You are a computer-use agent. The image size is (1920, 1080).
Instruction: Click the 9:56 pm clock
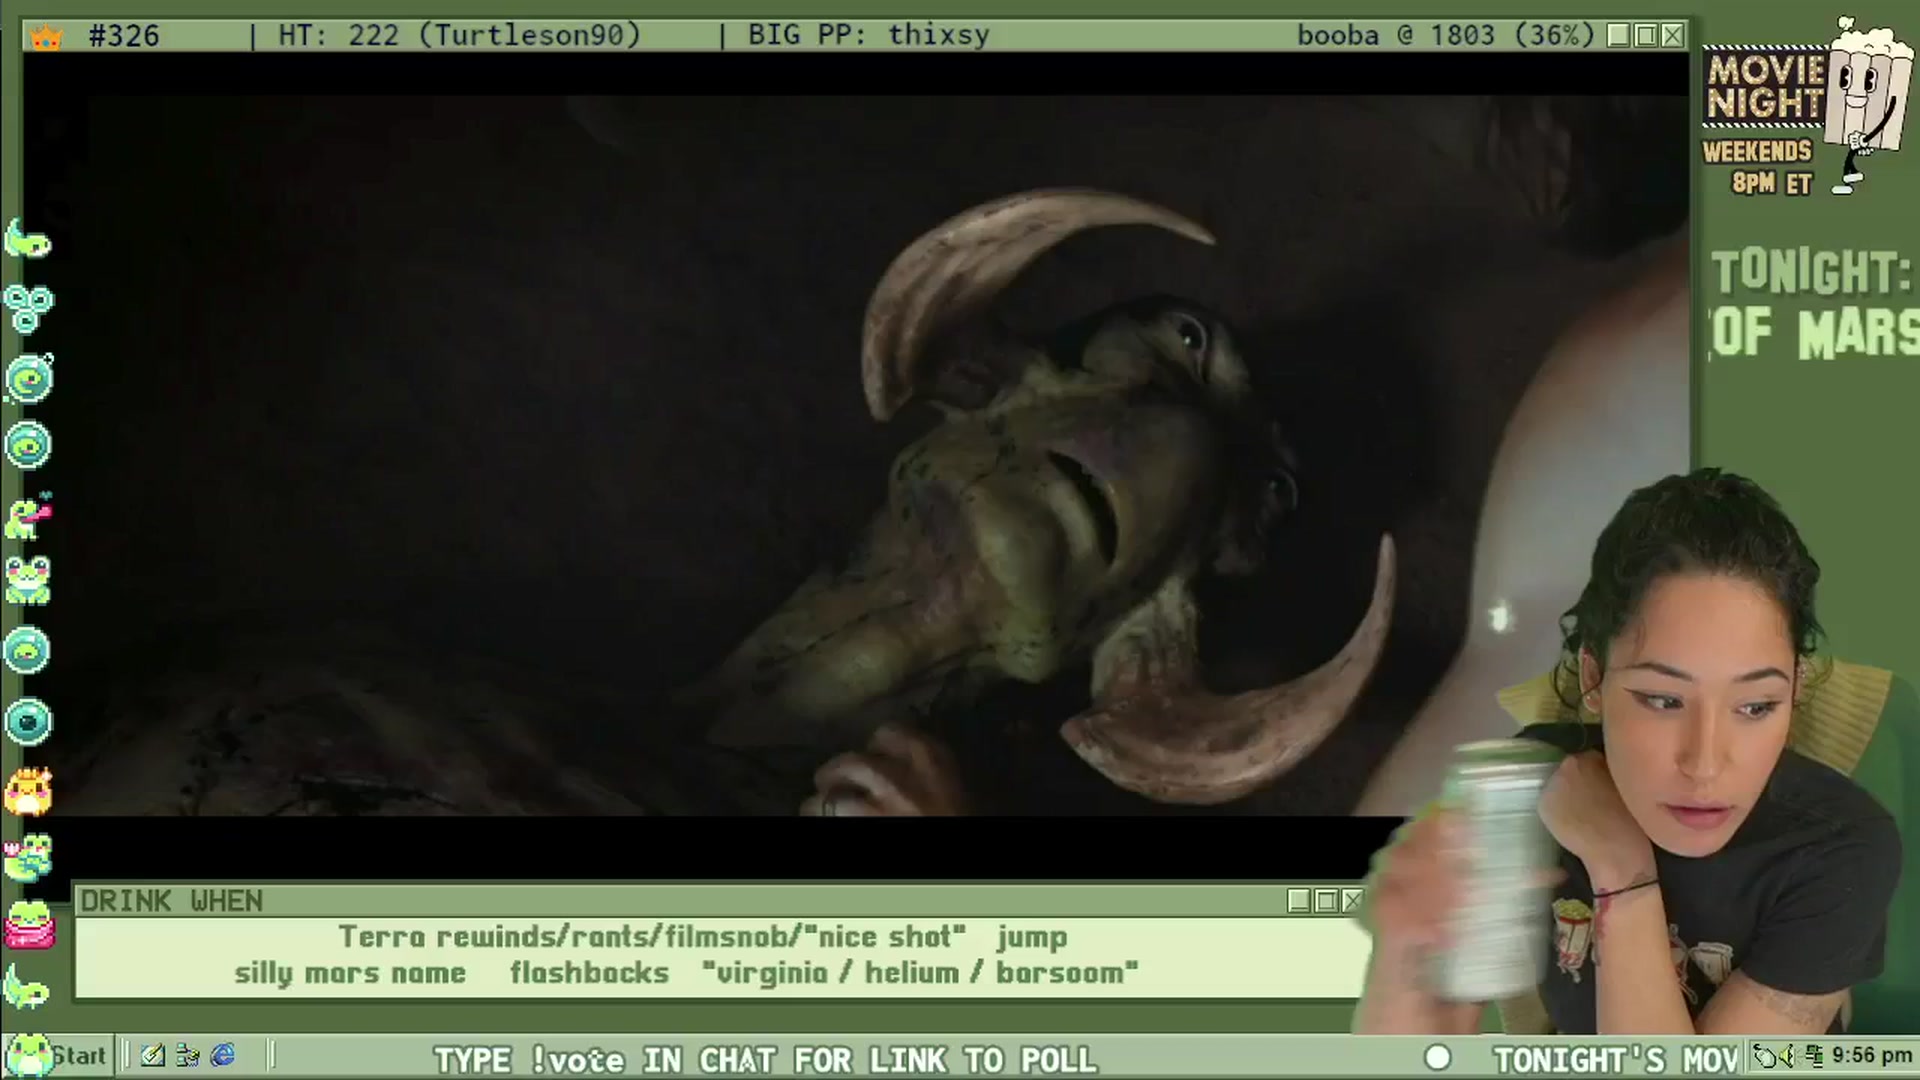pyautogui.click(x=1871, y=1056)
